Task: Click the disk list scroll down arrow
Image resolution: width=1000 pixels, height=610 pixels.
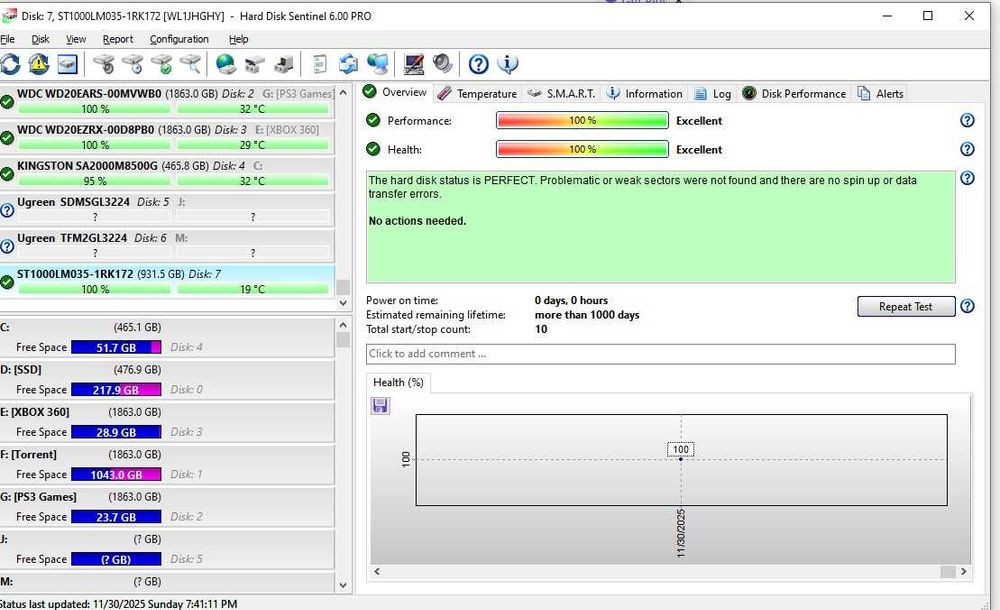Action: [x=343, y=302]
